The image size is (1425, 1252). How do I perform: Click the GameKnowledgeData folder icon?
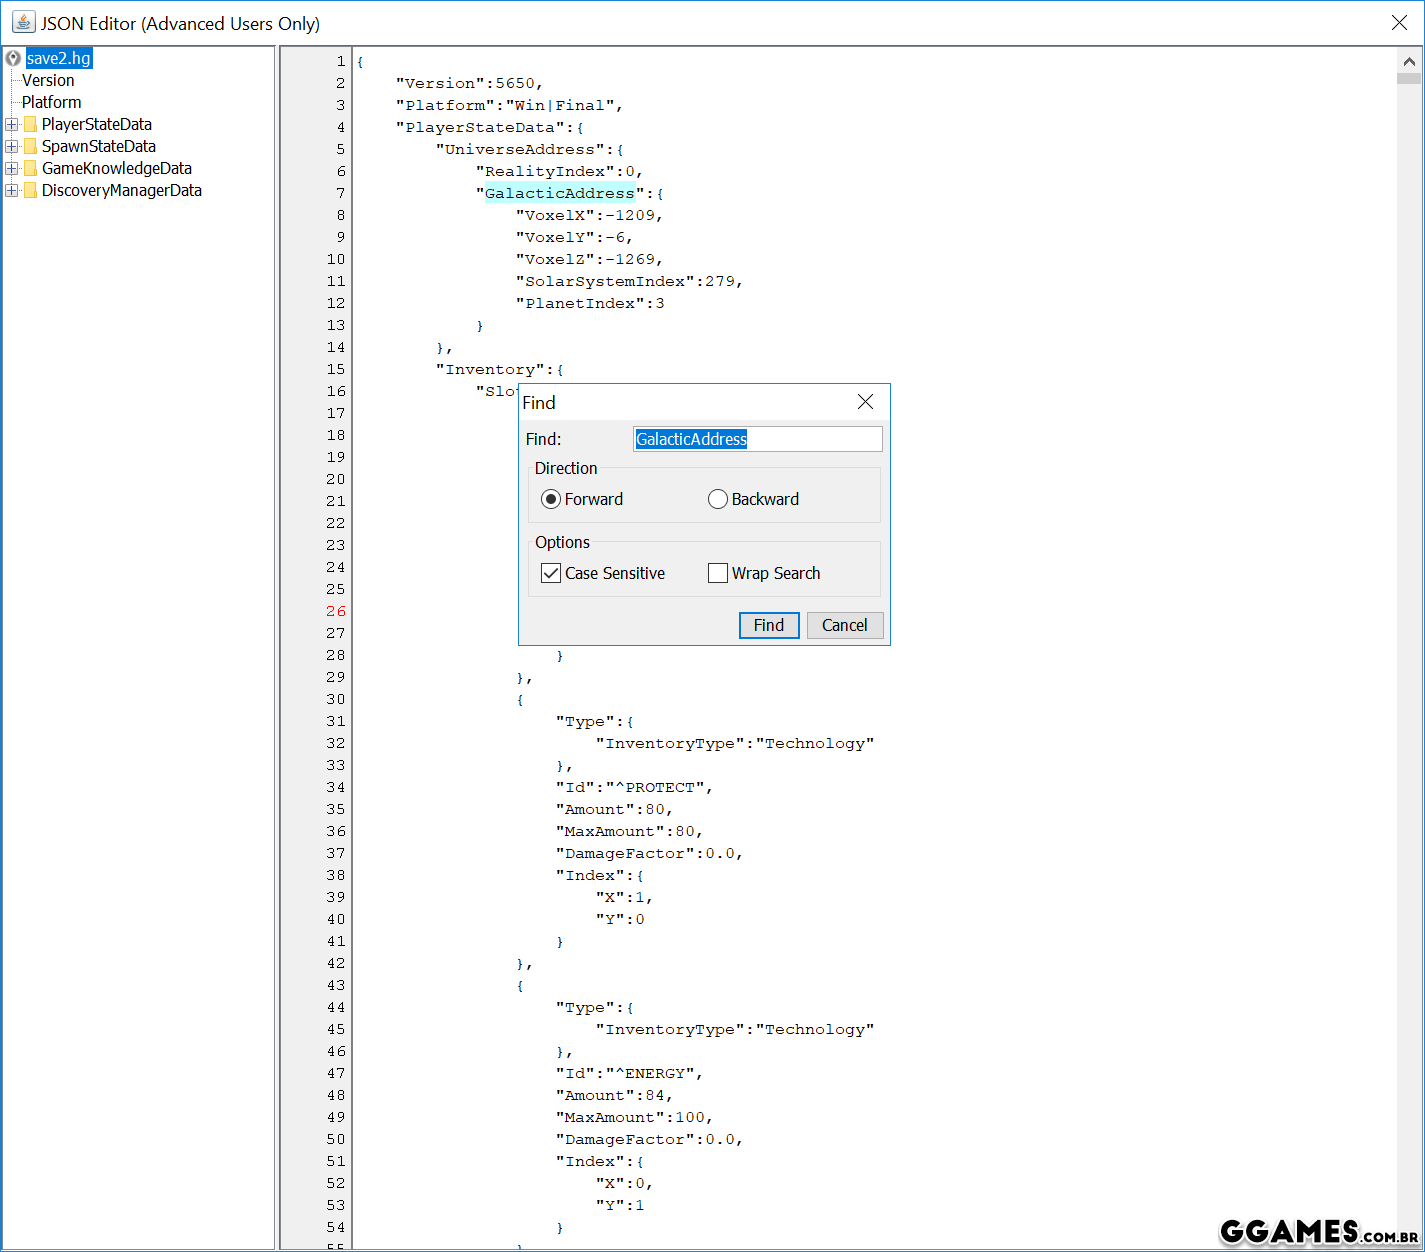(30, 168)
